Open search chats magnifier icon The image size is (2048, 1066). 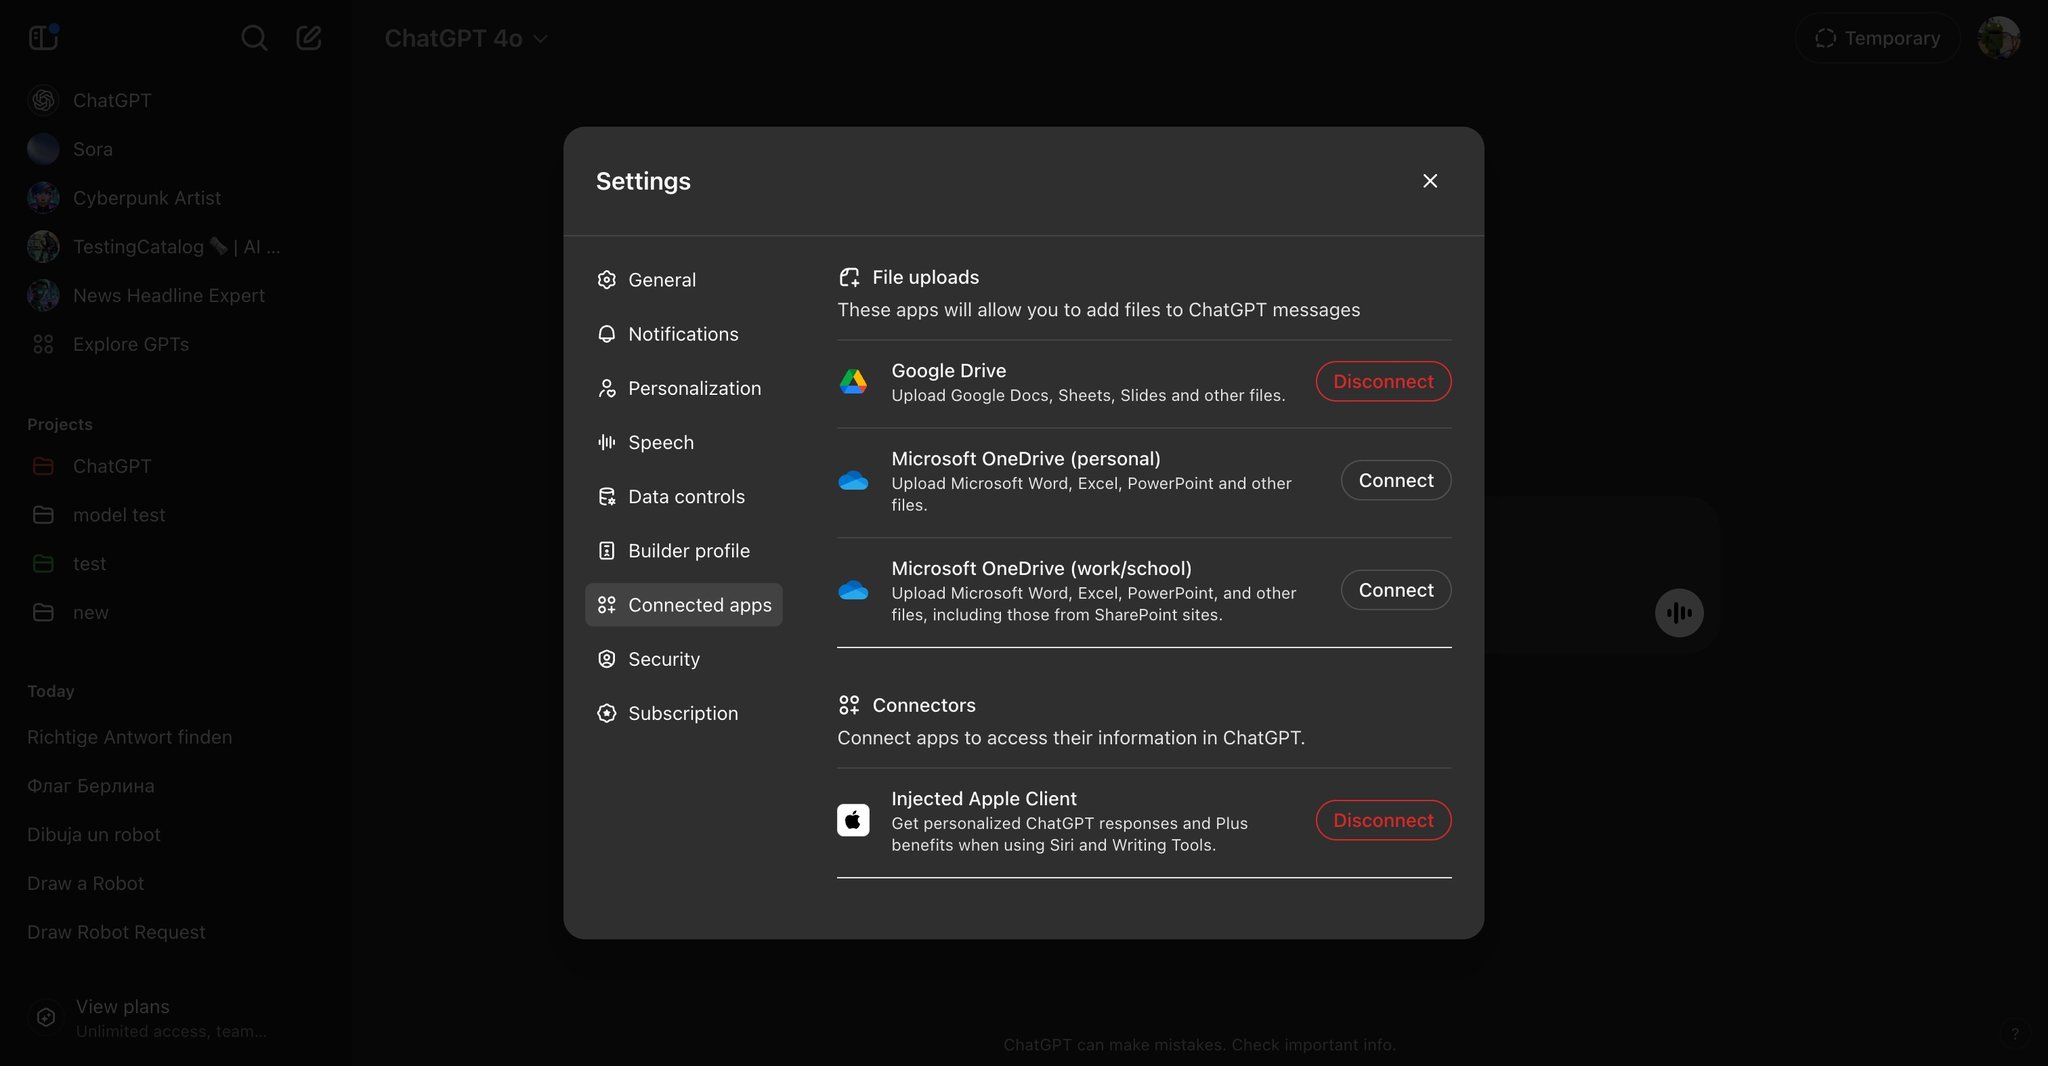coord(254,38)
